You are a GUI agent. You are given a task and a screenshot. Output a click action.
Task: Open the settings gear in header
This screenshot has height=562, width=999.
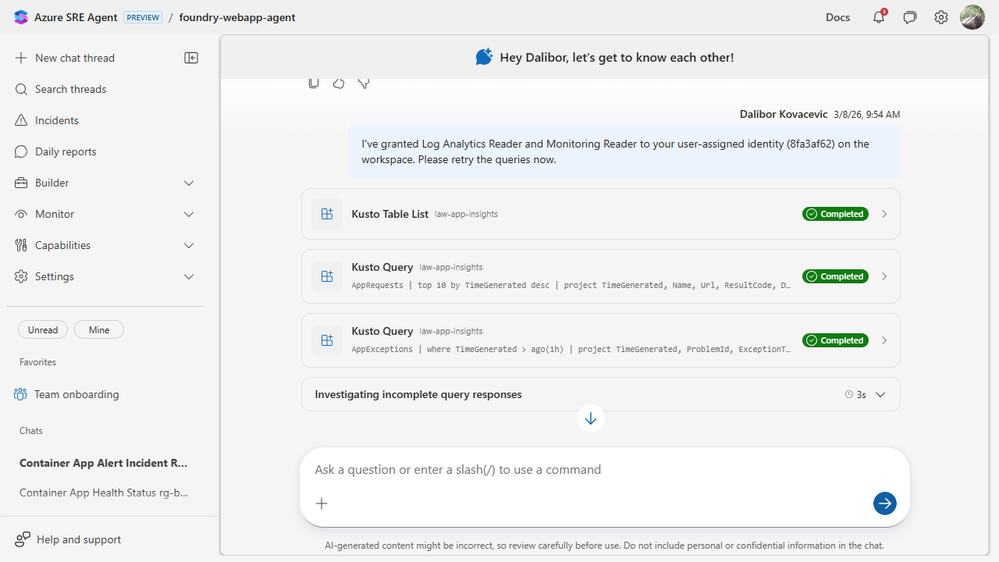941,17
